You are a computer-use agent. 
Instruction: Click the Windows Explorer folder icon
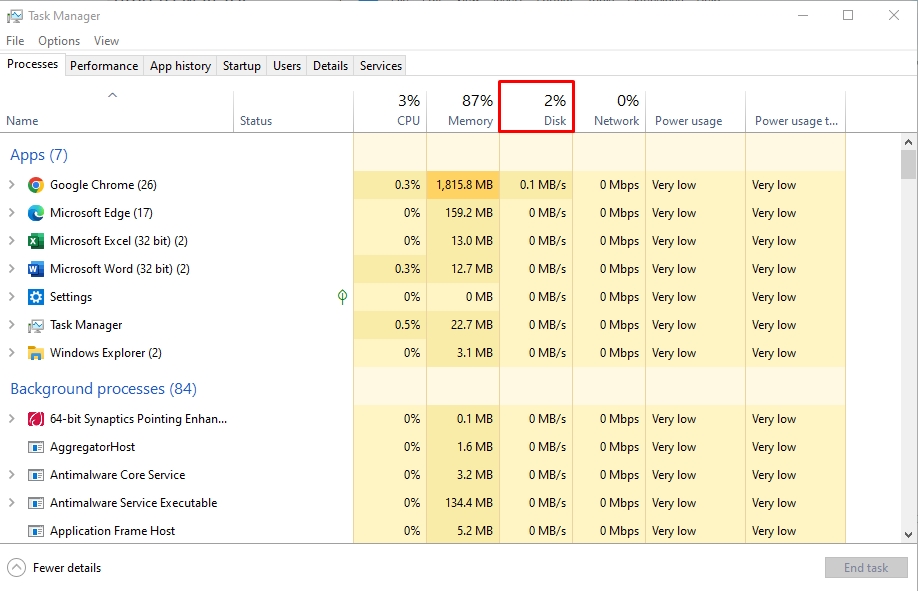click(36, 353)
